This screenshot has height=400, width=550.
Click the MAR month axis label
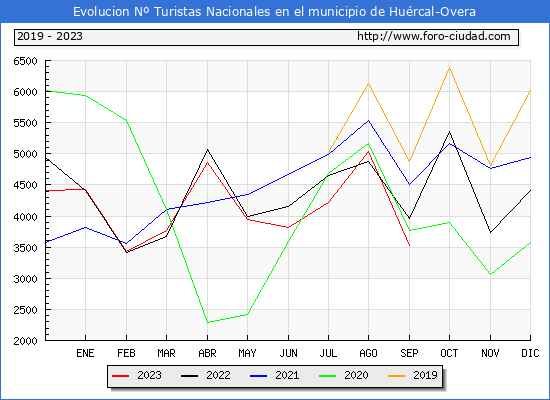tap(166, 353)
